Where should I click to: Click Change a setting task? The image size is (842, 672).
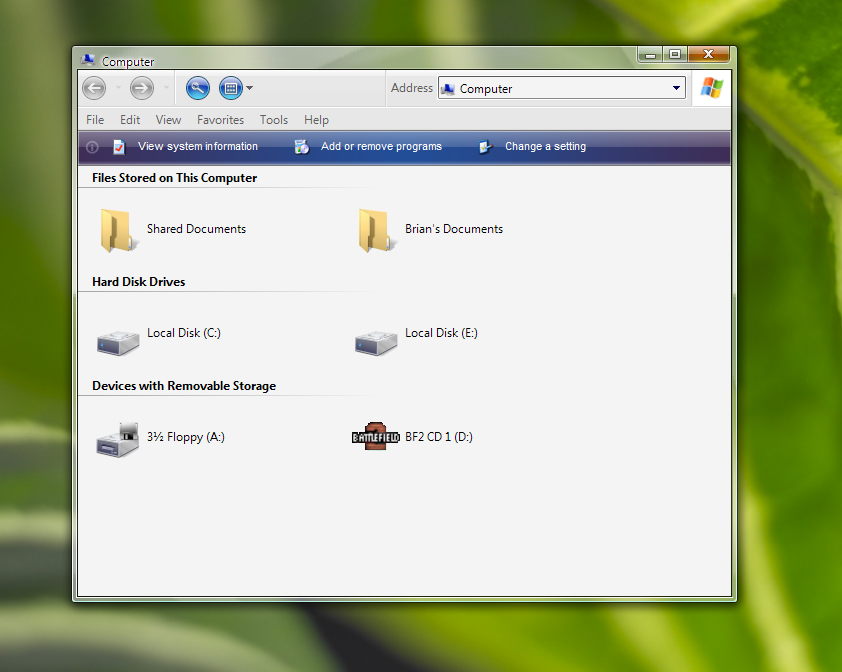coord(545,146)
